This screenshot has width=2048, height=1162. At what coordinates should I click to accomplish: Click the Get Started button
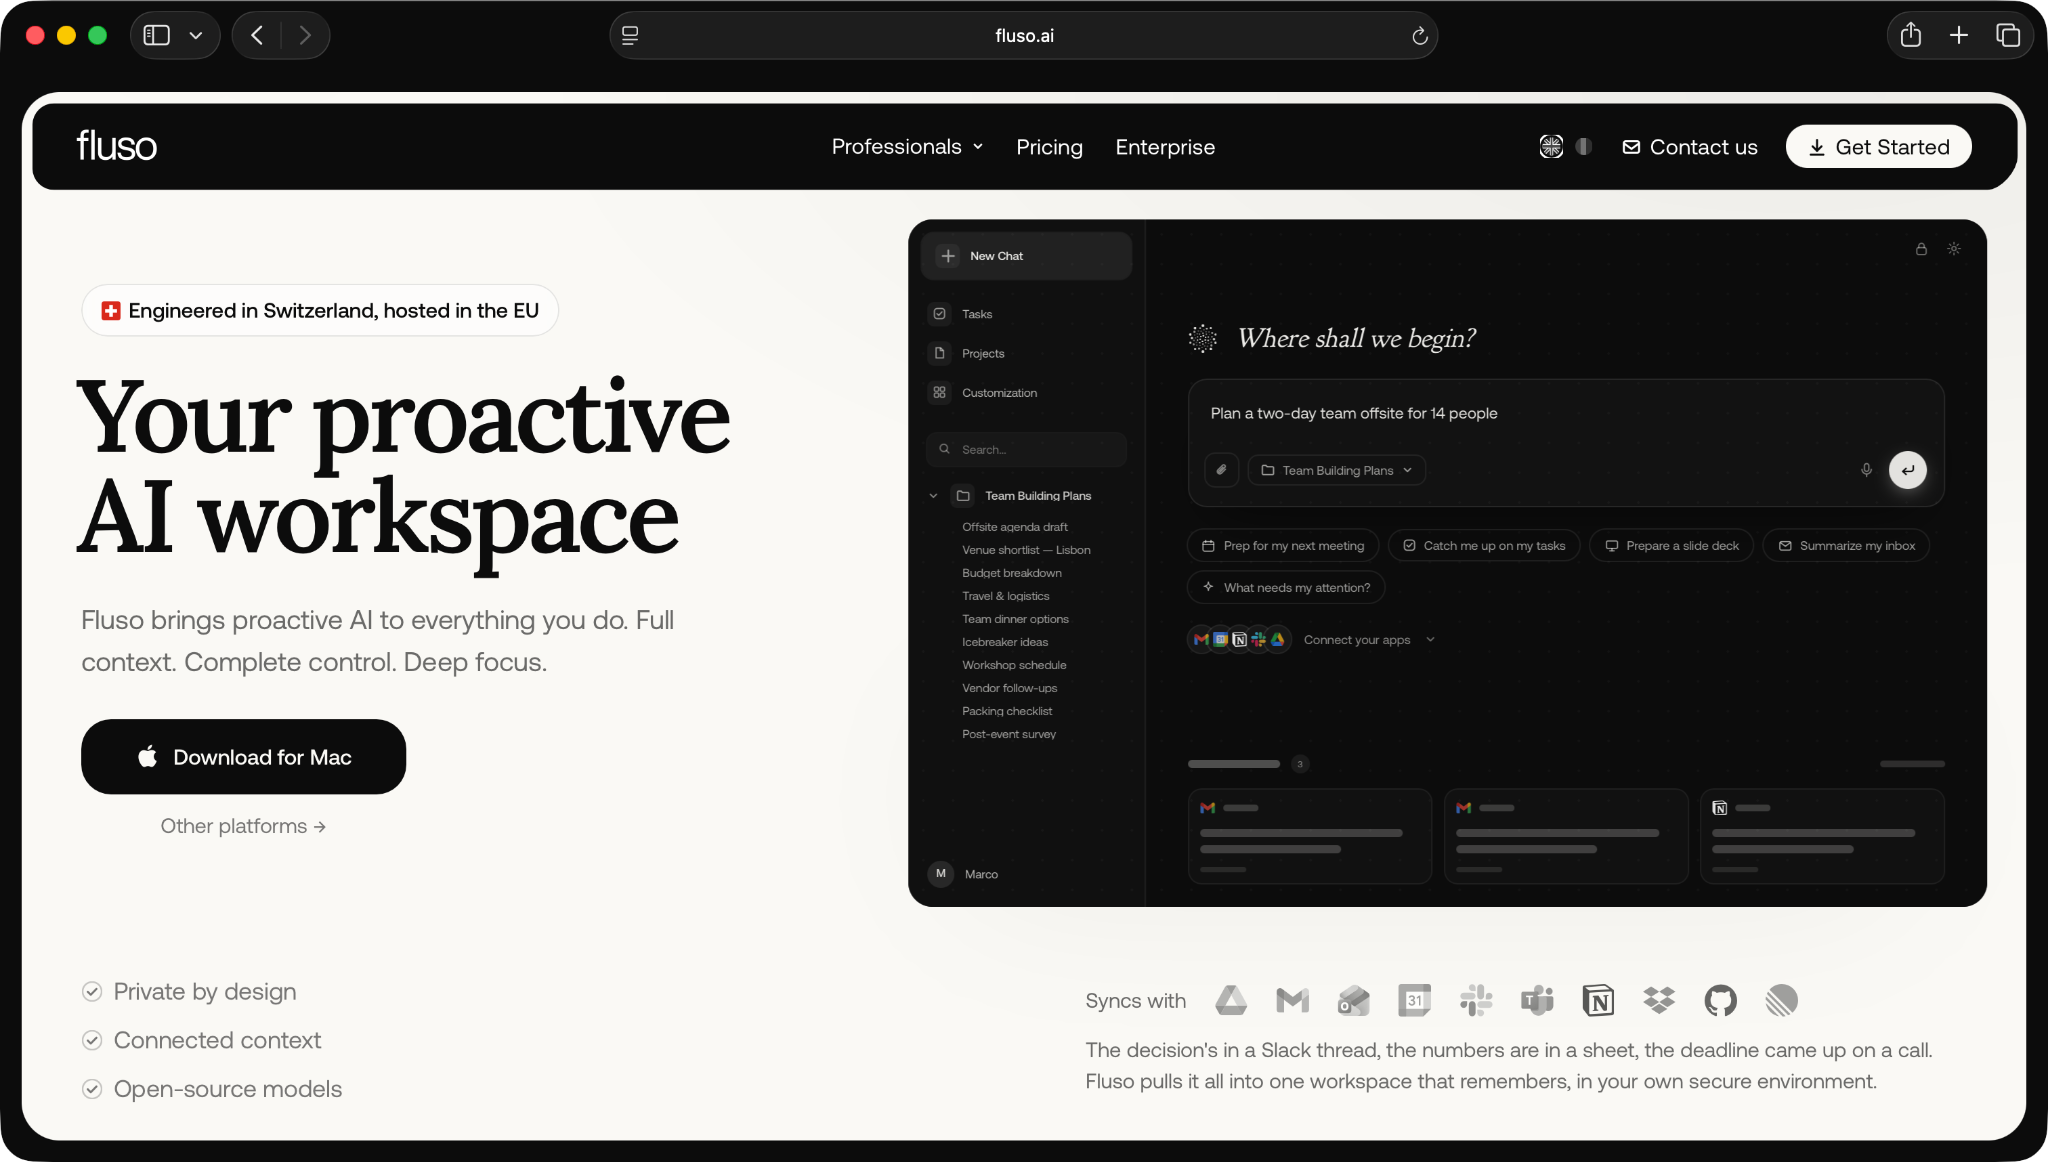pyautogui.click(x=1878, y=147)
